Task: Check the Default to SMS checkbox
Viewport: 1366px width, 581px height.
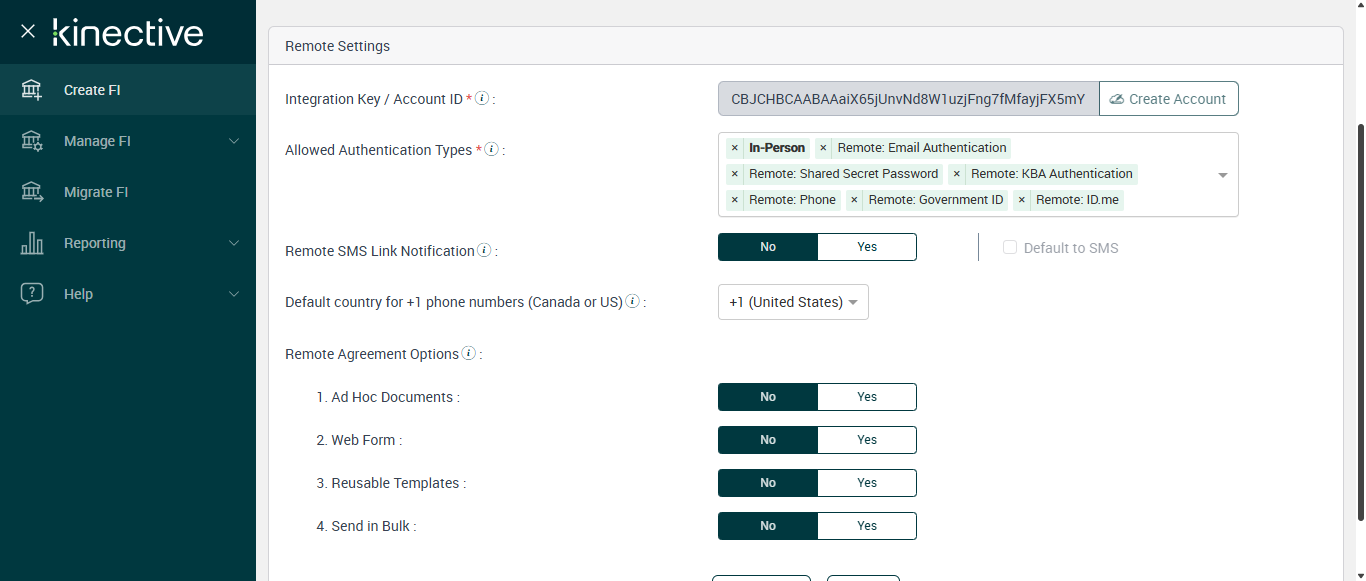Action: tap(1010, 247)
